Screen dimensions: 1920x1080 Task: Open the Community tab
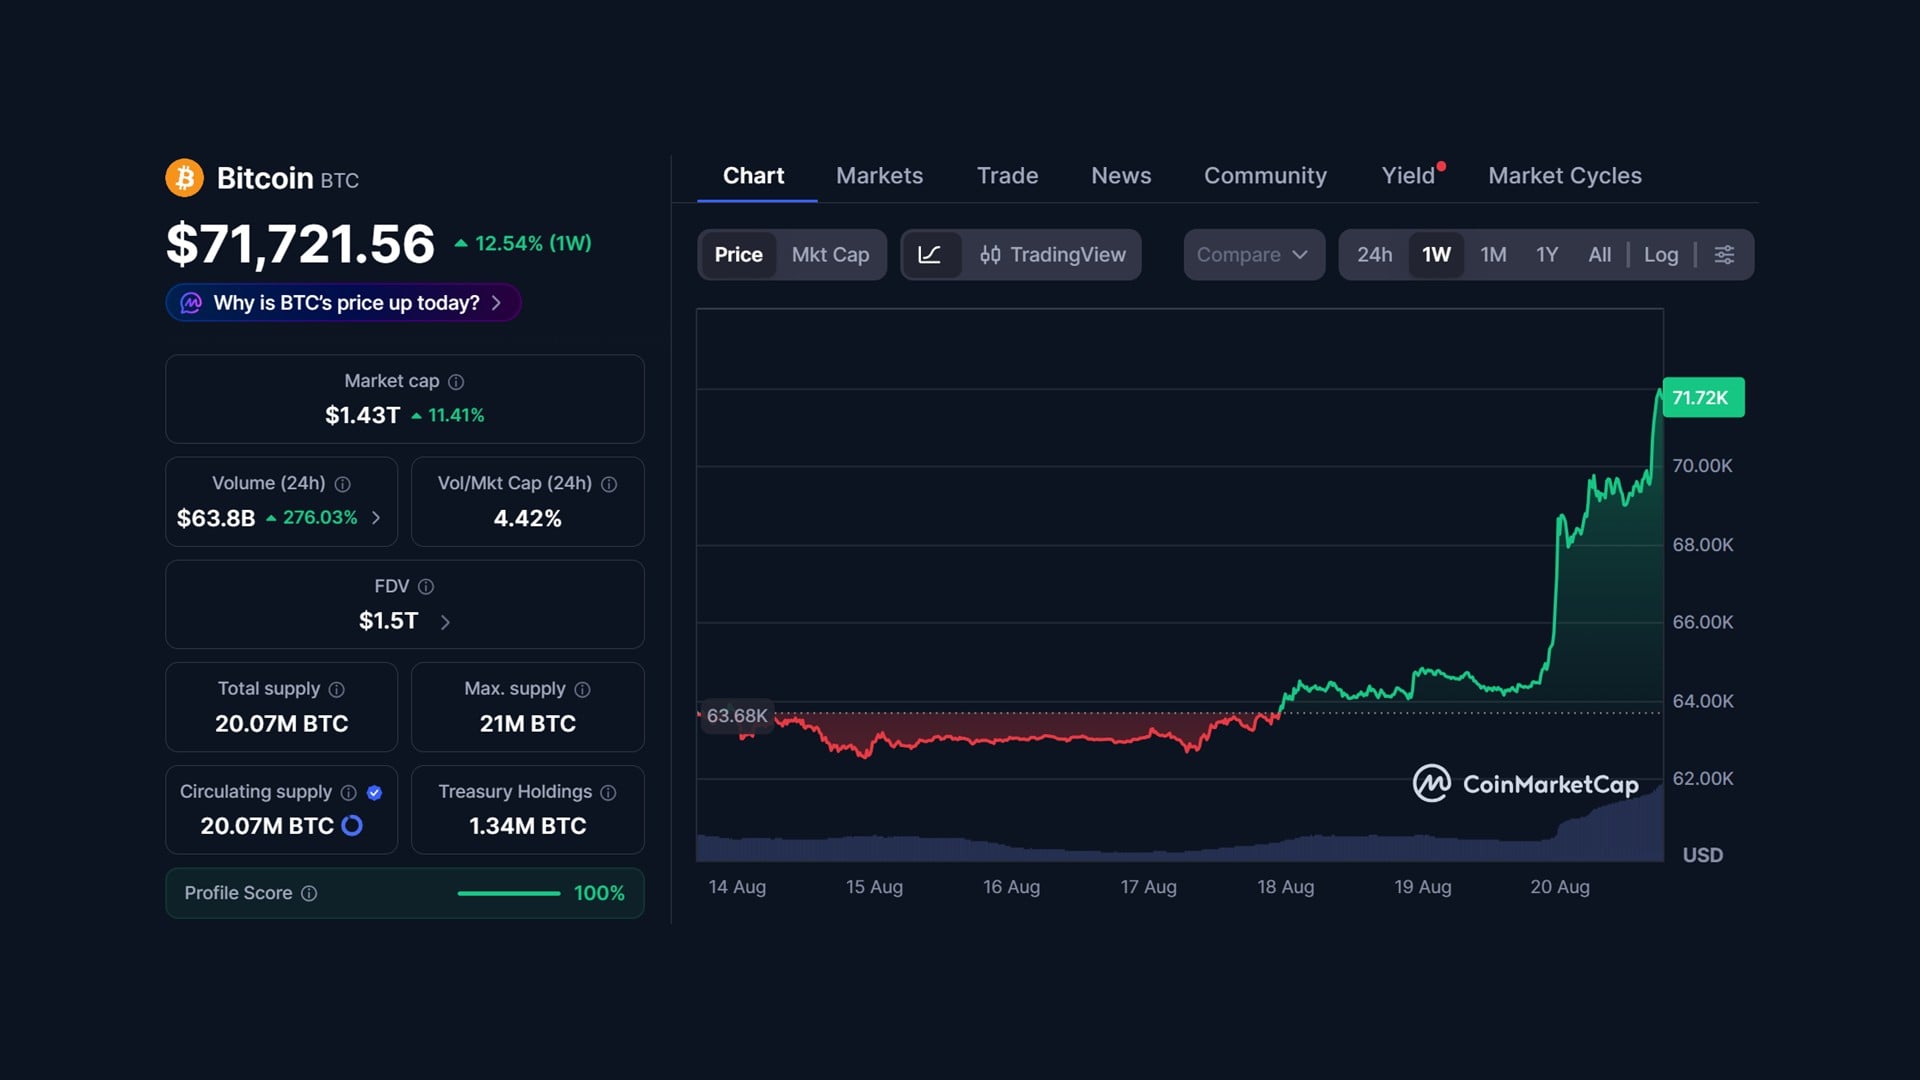(x=1265, y=176)
